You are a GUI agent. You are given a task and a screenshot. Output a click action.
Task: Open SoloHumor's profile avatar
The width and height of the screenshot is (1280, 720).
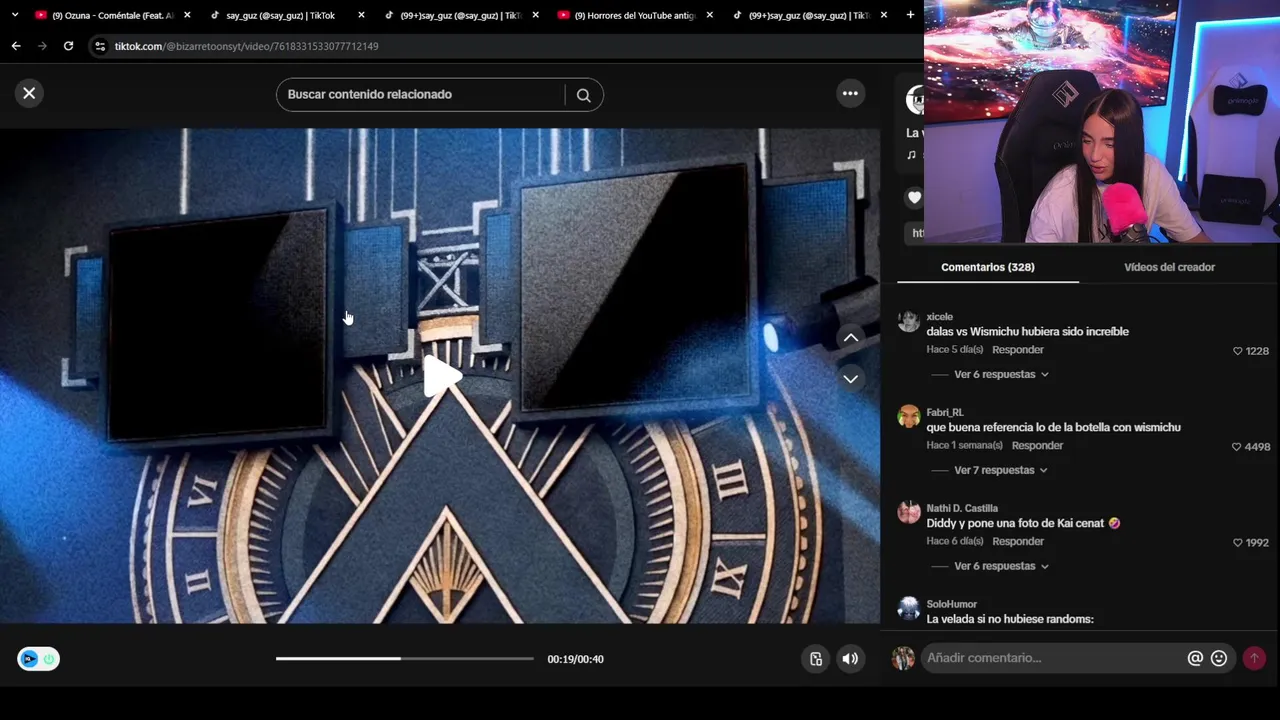pos(908,608)
